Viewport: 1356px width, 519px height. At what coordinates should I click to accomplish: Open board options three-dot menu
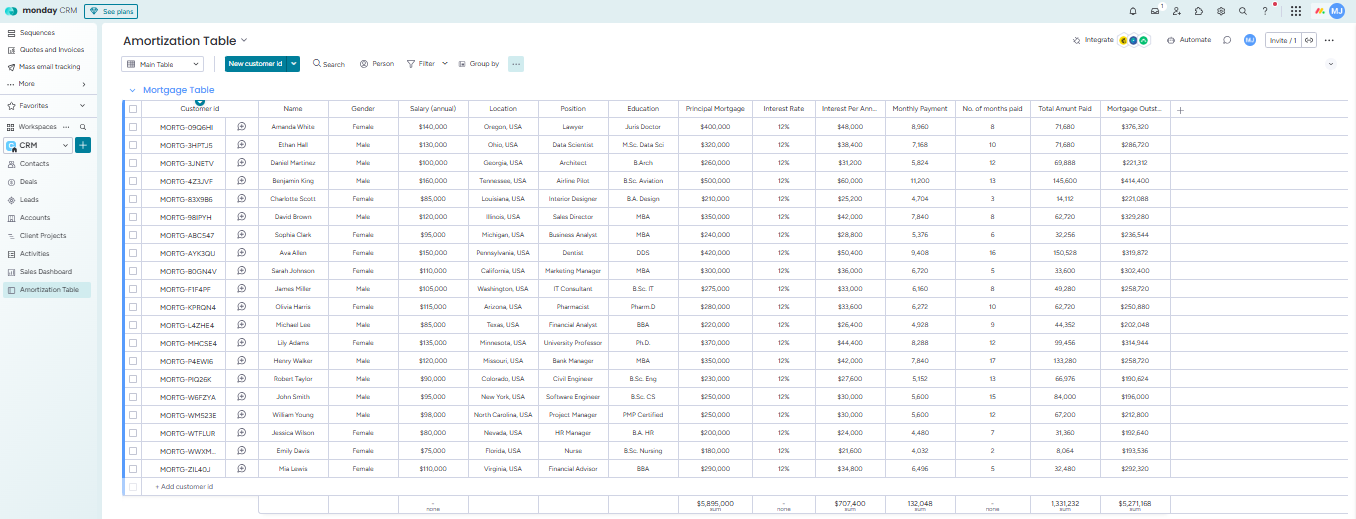click(1329, 40)
